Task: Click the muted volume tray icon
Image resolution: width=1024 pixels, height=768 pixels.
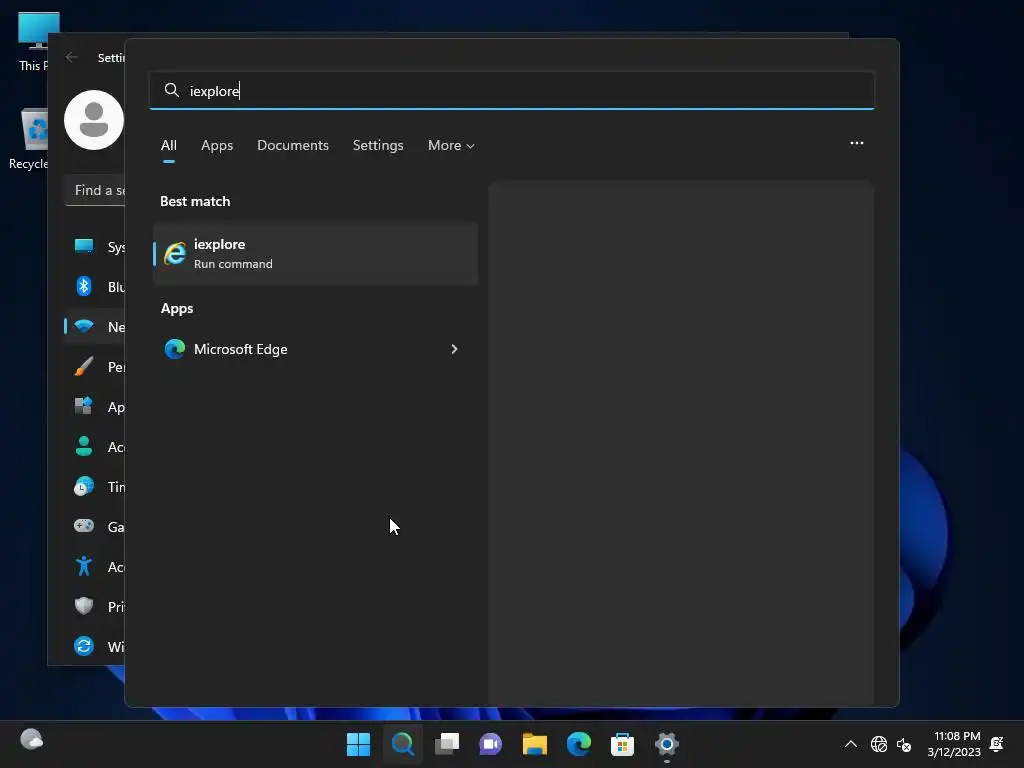Action: (x=904, y=744)
